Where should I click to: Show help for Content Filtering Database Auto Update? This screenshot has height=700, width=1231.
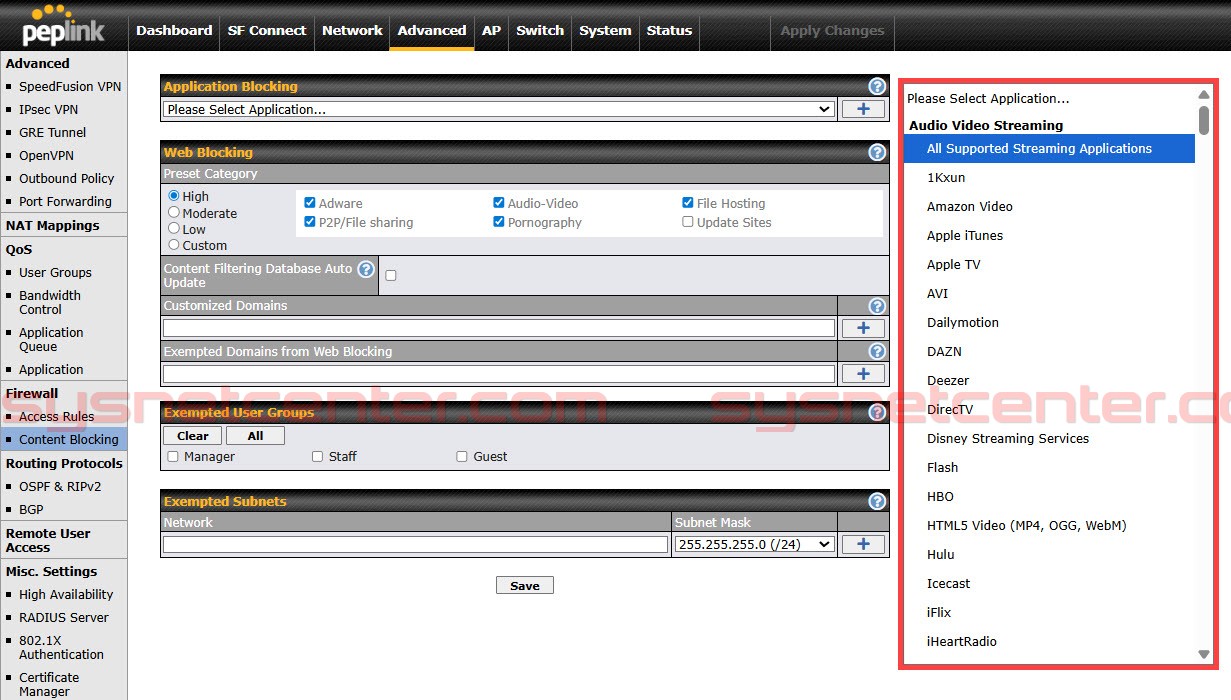point(366,269)
